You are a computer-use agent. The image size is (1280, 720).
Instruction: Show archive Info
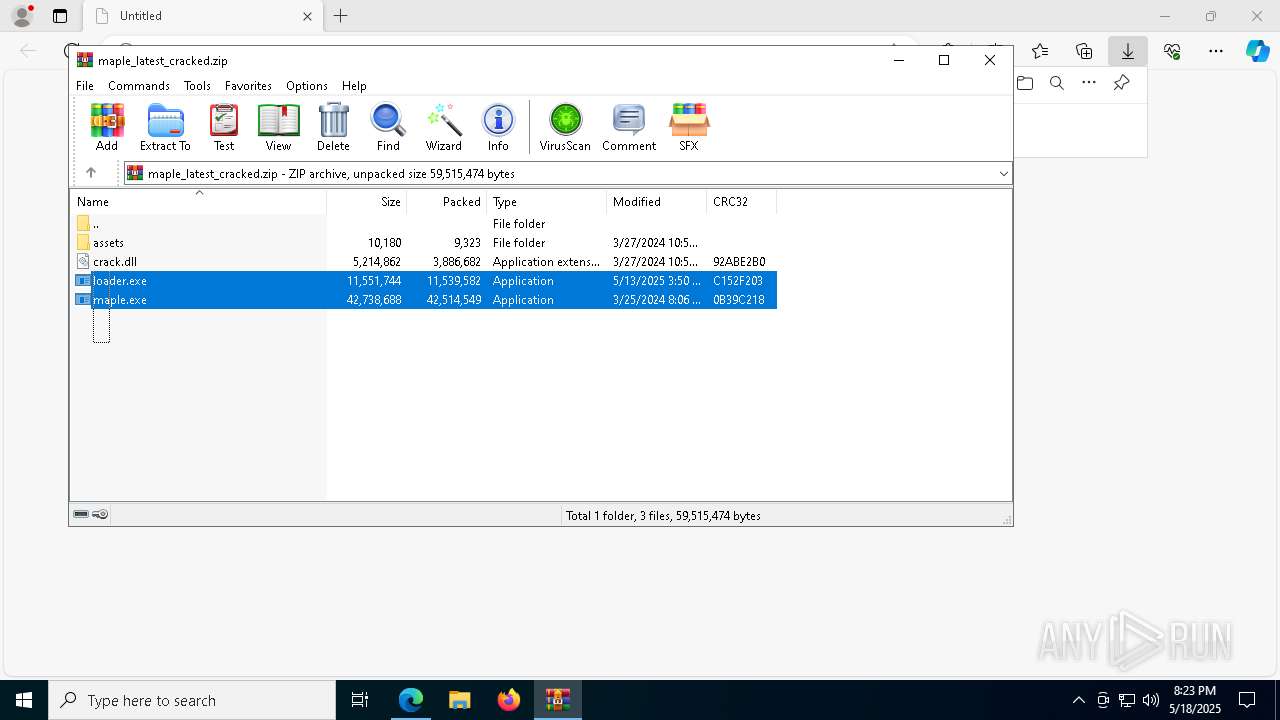click(498, 127)
